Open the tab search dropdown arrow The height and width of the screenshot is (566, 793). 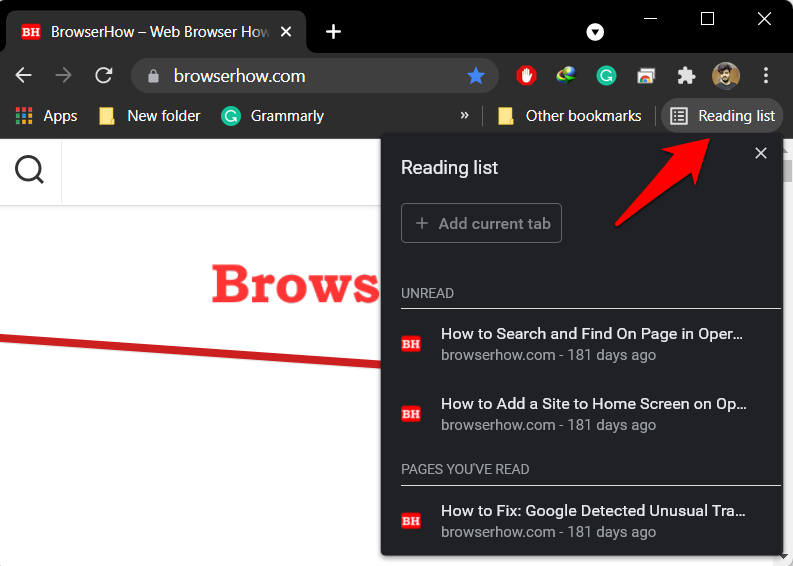point(595,32)
